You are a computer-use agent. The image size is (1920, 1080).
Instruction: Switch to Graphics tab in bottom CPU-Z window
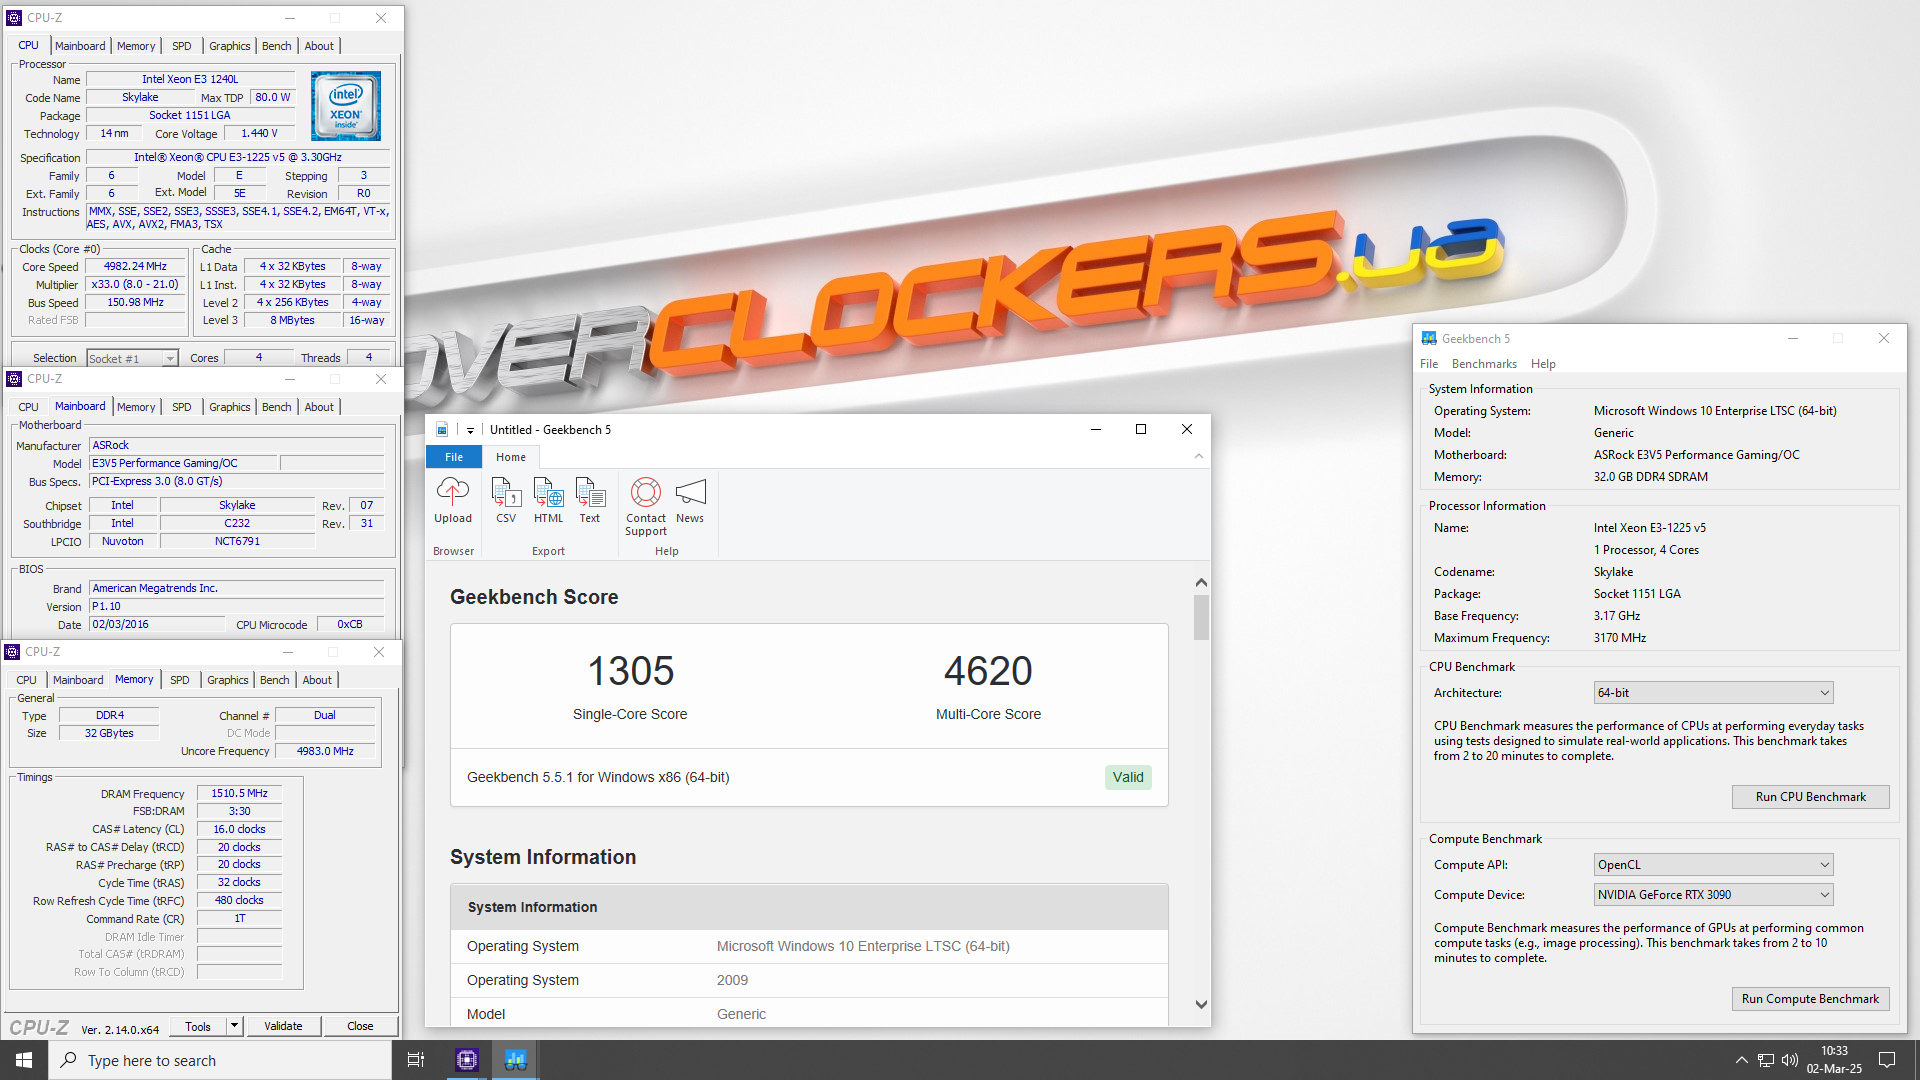(x=228, y=680)
